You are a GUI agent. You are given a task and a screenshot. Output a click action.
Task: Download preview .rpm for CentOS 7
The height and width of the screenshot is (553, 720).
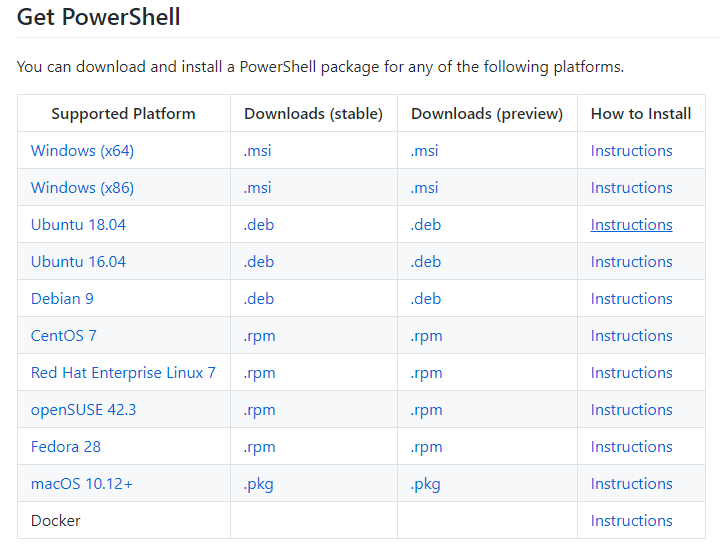coord(427,336)
